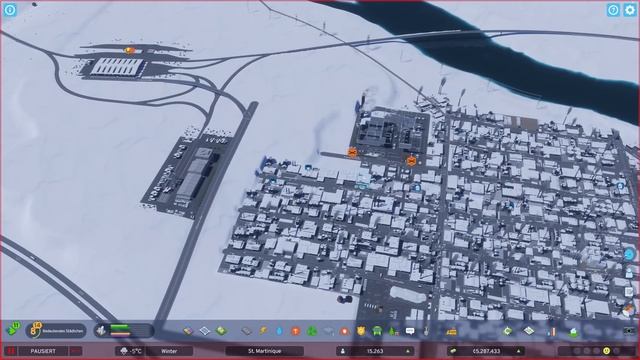640x360 pixels.
Task: Open the education and research menu
Action: coord(329,331)
